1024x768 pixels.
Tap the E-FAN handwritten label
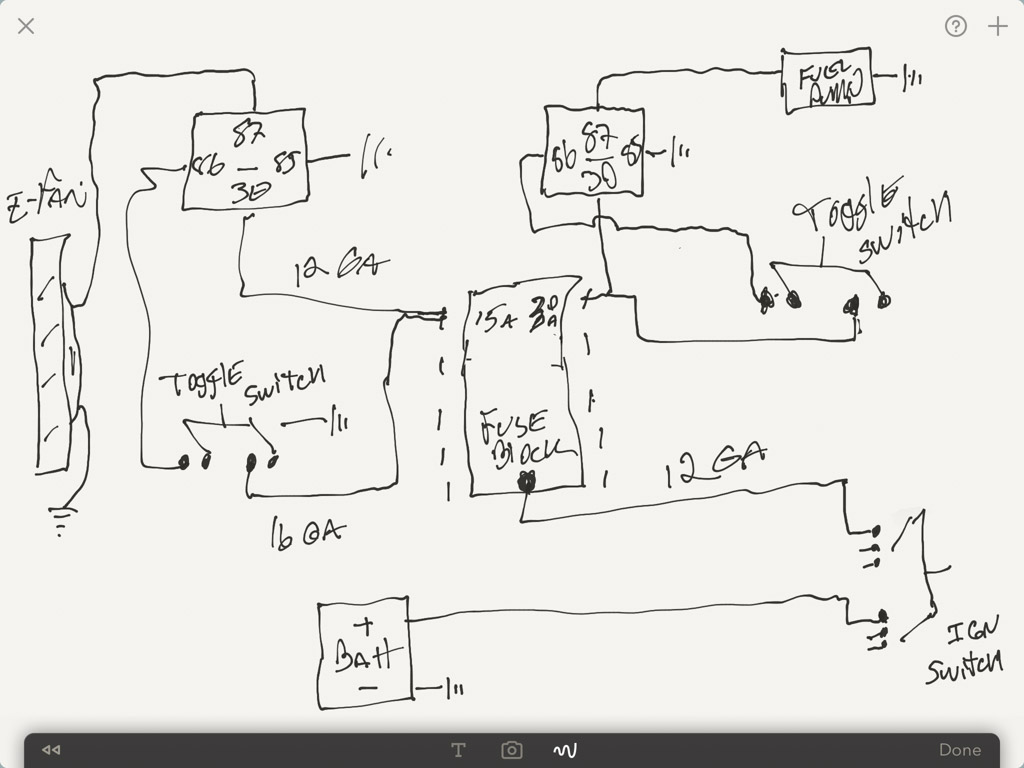(47, 198)
